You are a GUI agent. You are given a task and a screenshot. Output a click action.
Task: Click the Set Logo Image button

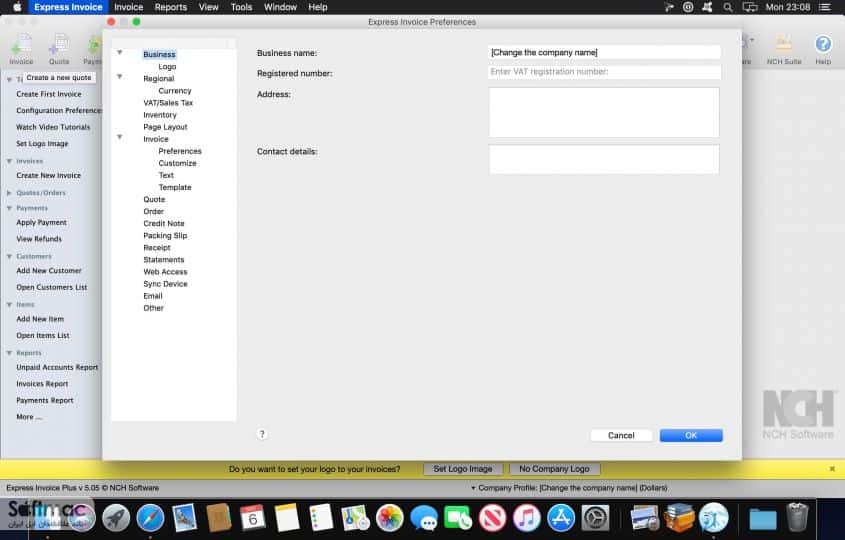point(463,469)
